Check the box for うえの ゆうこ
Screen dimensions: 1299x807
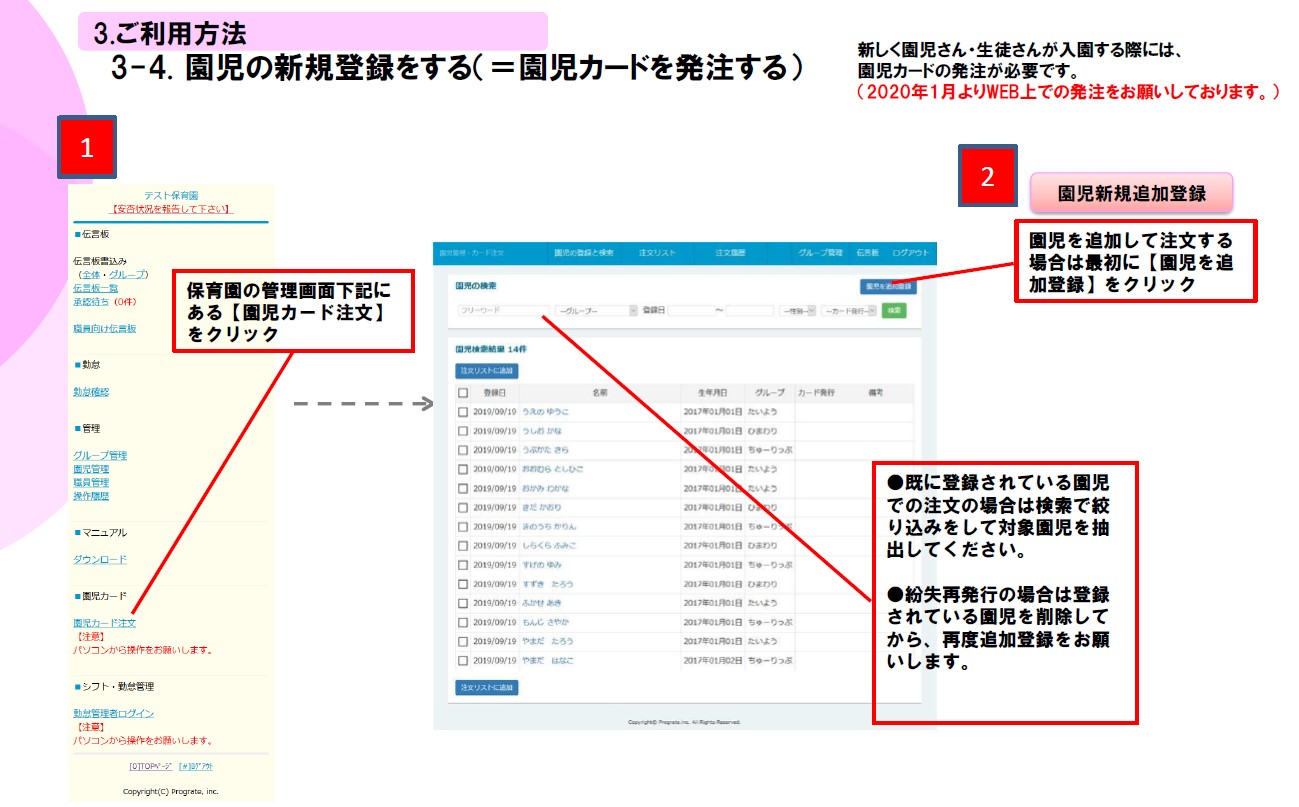click(x=462, y=412)
